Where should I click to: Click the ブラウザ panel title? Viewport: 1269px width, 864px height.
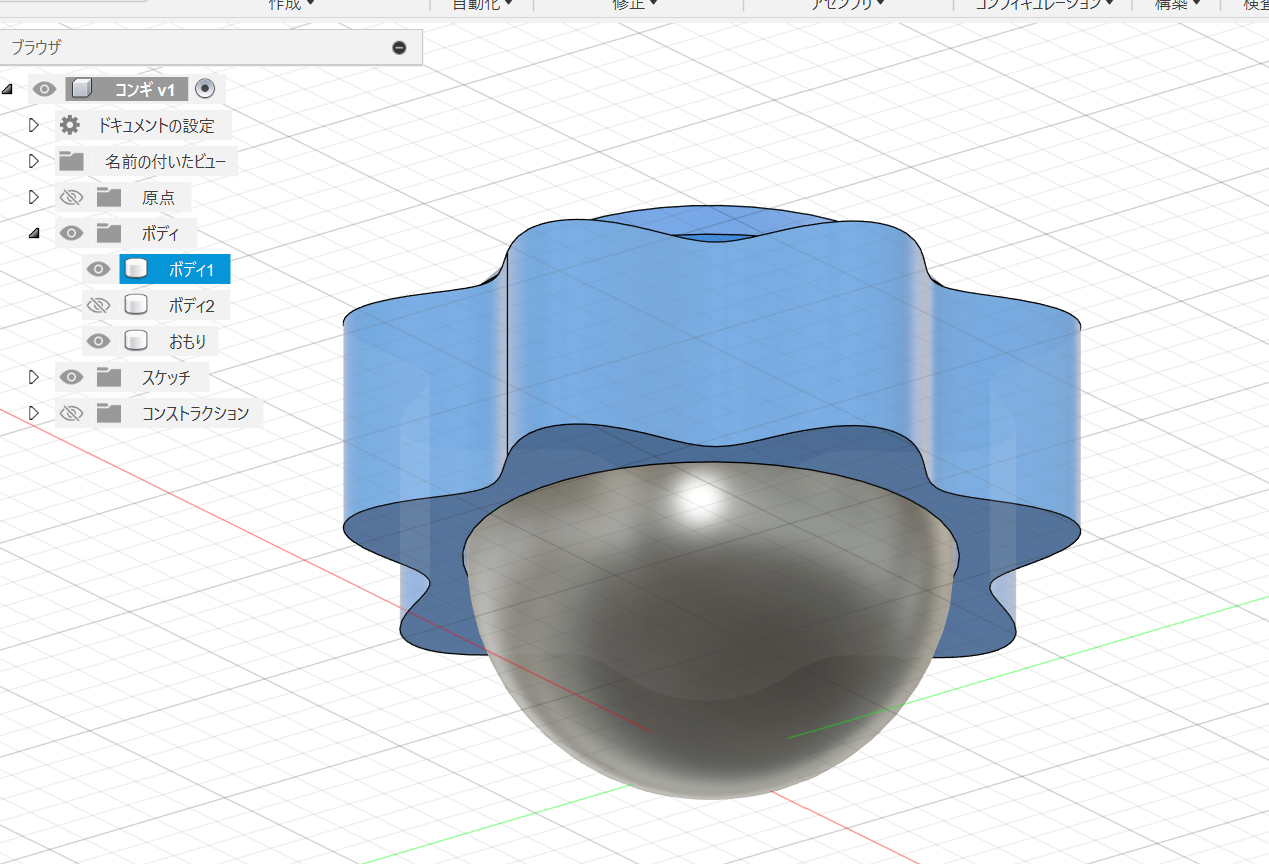36,47
